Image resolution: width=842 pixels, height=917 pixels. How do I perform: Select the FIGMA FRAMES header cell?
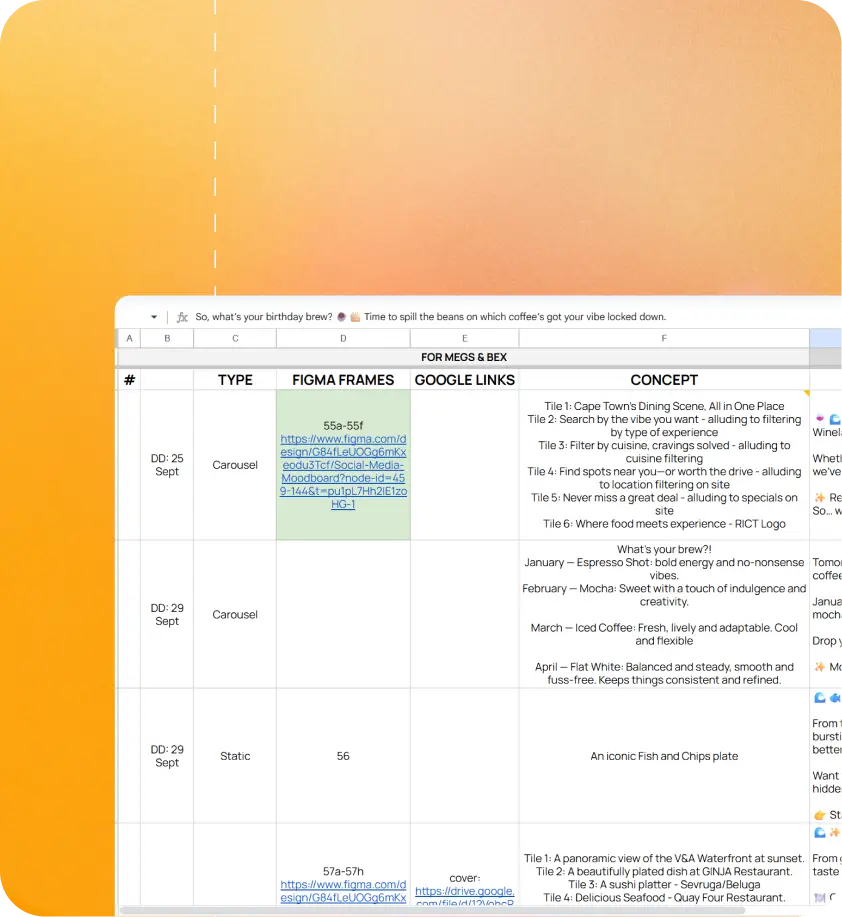pyautogui.click(x=343, y=380)
